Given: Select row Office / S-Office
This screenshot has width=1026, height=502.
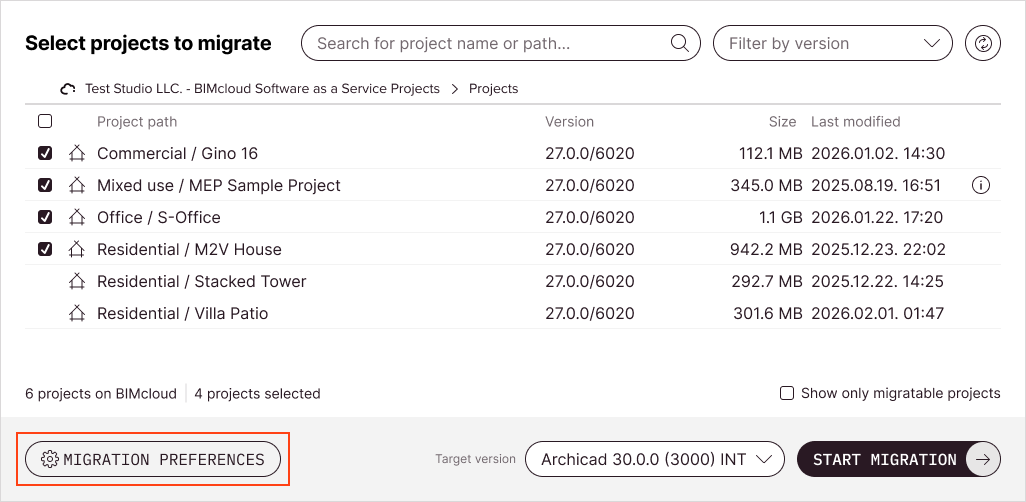Looking at the screenshot, I should point(512,218).
